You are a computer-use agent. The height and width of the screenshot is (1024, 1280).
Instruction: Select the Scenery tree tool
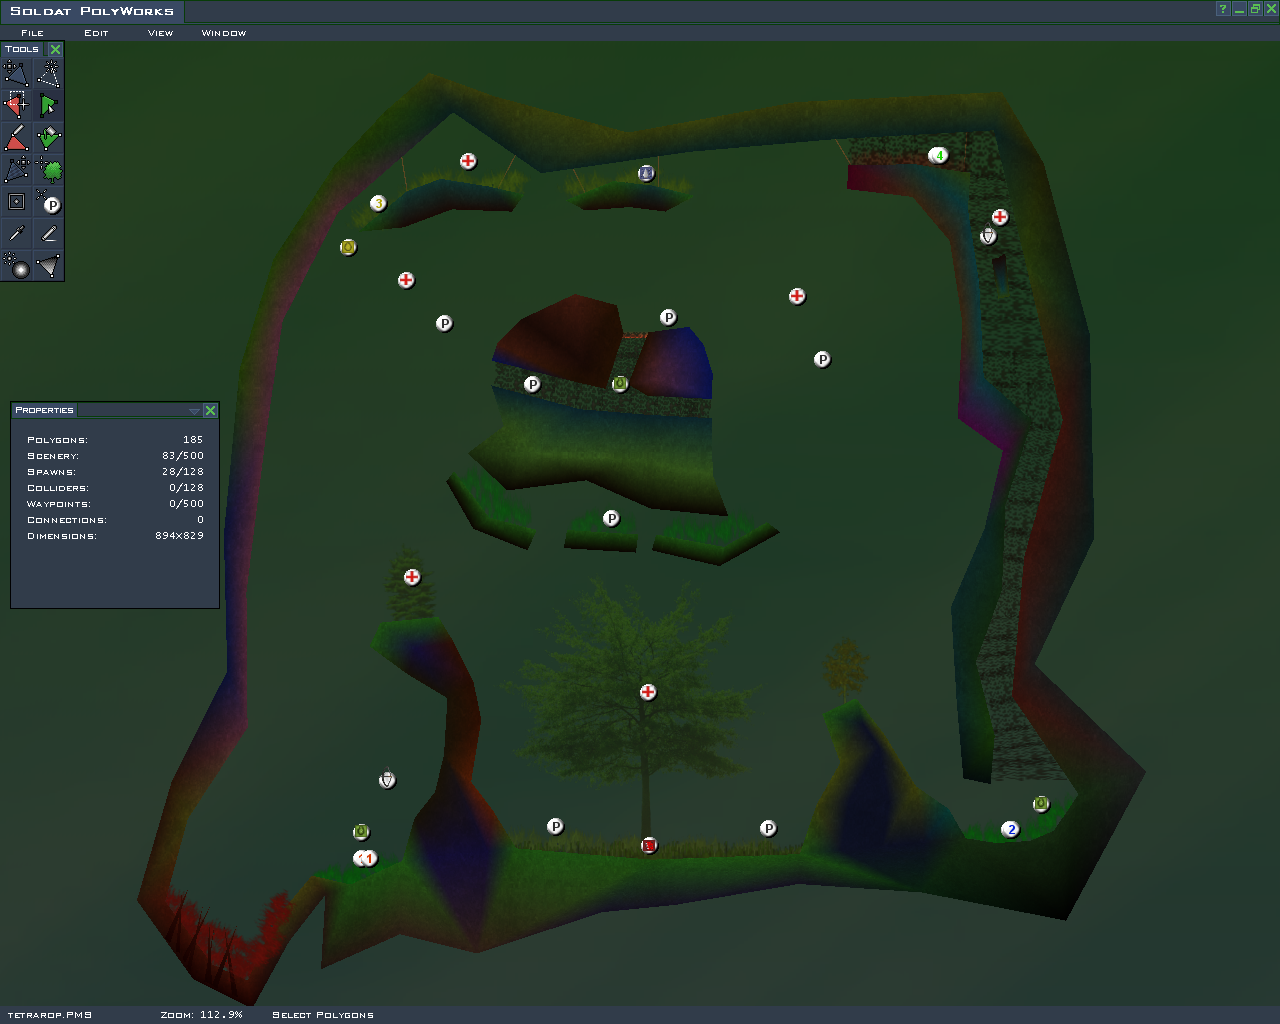(x=48, y=169)
